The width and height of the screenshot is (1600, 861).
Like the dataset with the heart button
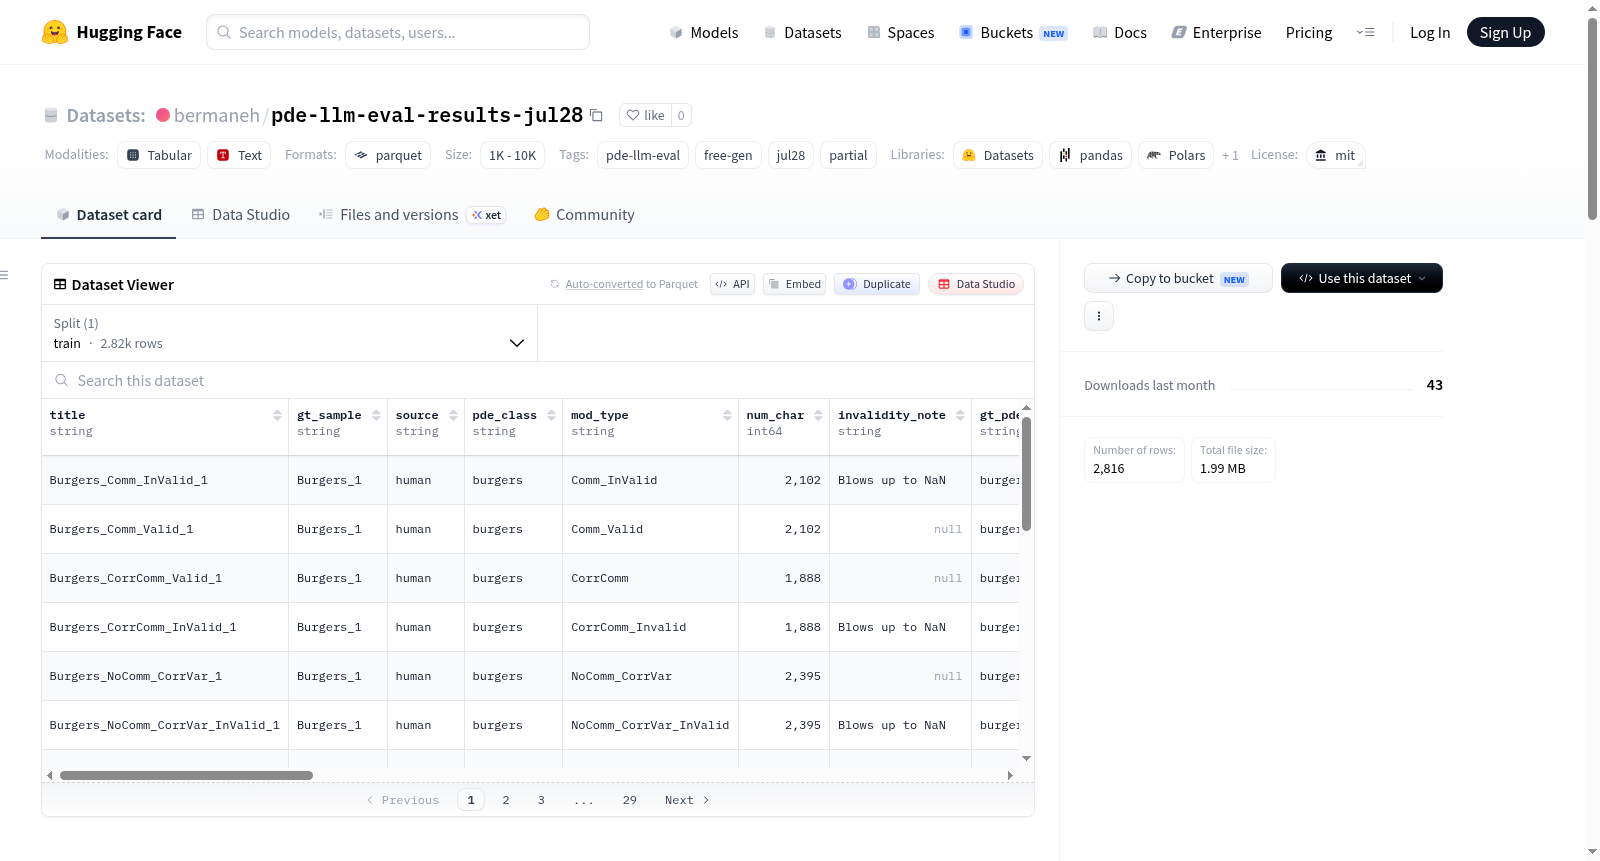pyautogui.click(x=645, y=115)
